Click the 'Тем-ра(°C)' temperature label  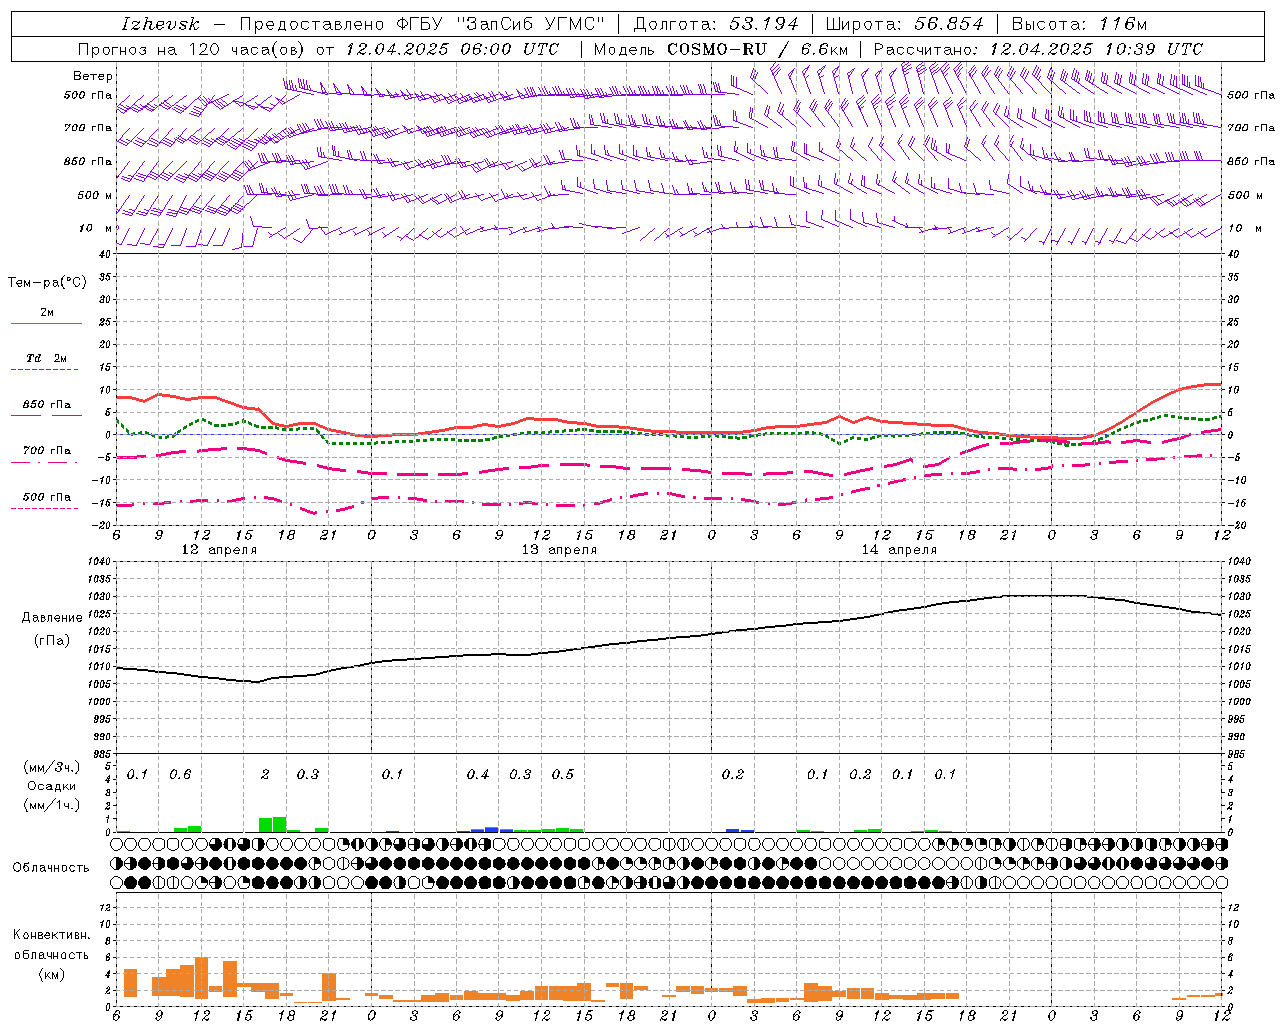(x=47, y=283)
